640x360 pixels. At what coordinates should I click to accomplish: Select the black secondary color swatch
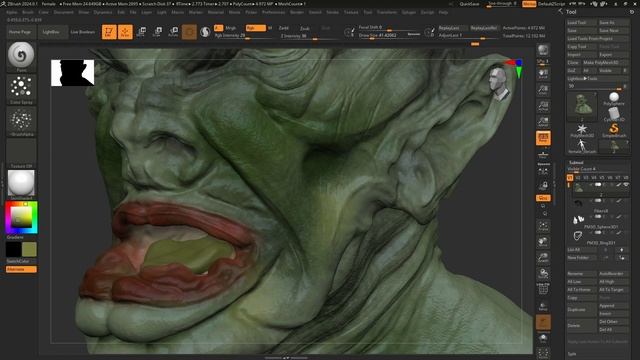tap(13, 249)
